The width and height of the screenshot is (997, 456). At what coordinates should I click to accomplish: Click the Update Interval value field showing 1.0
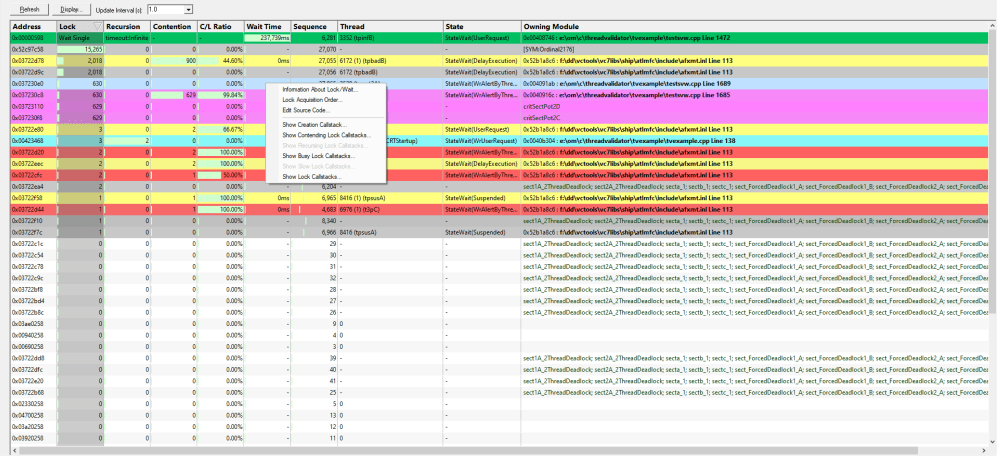tap(165, 10)
